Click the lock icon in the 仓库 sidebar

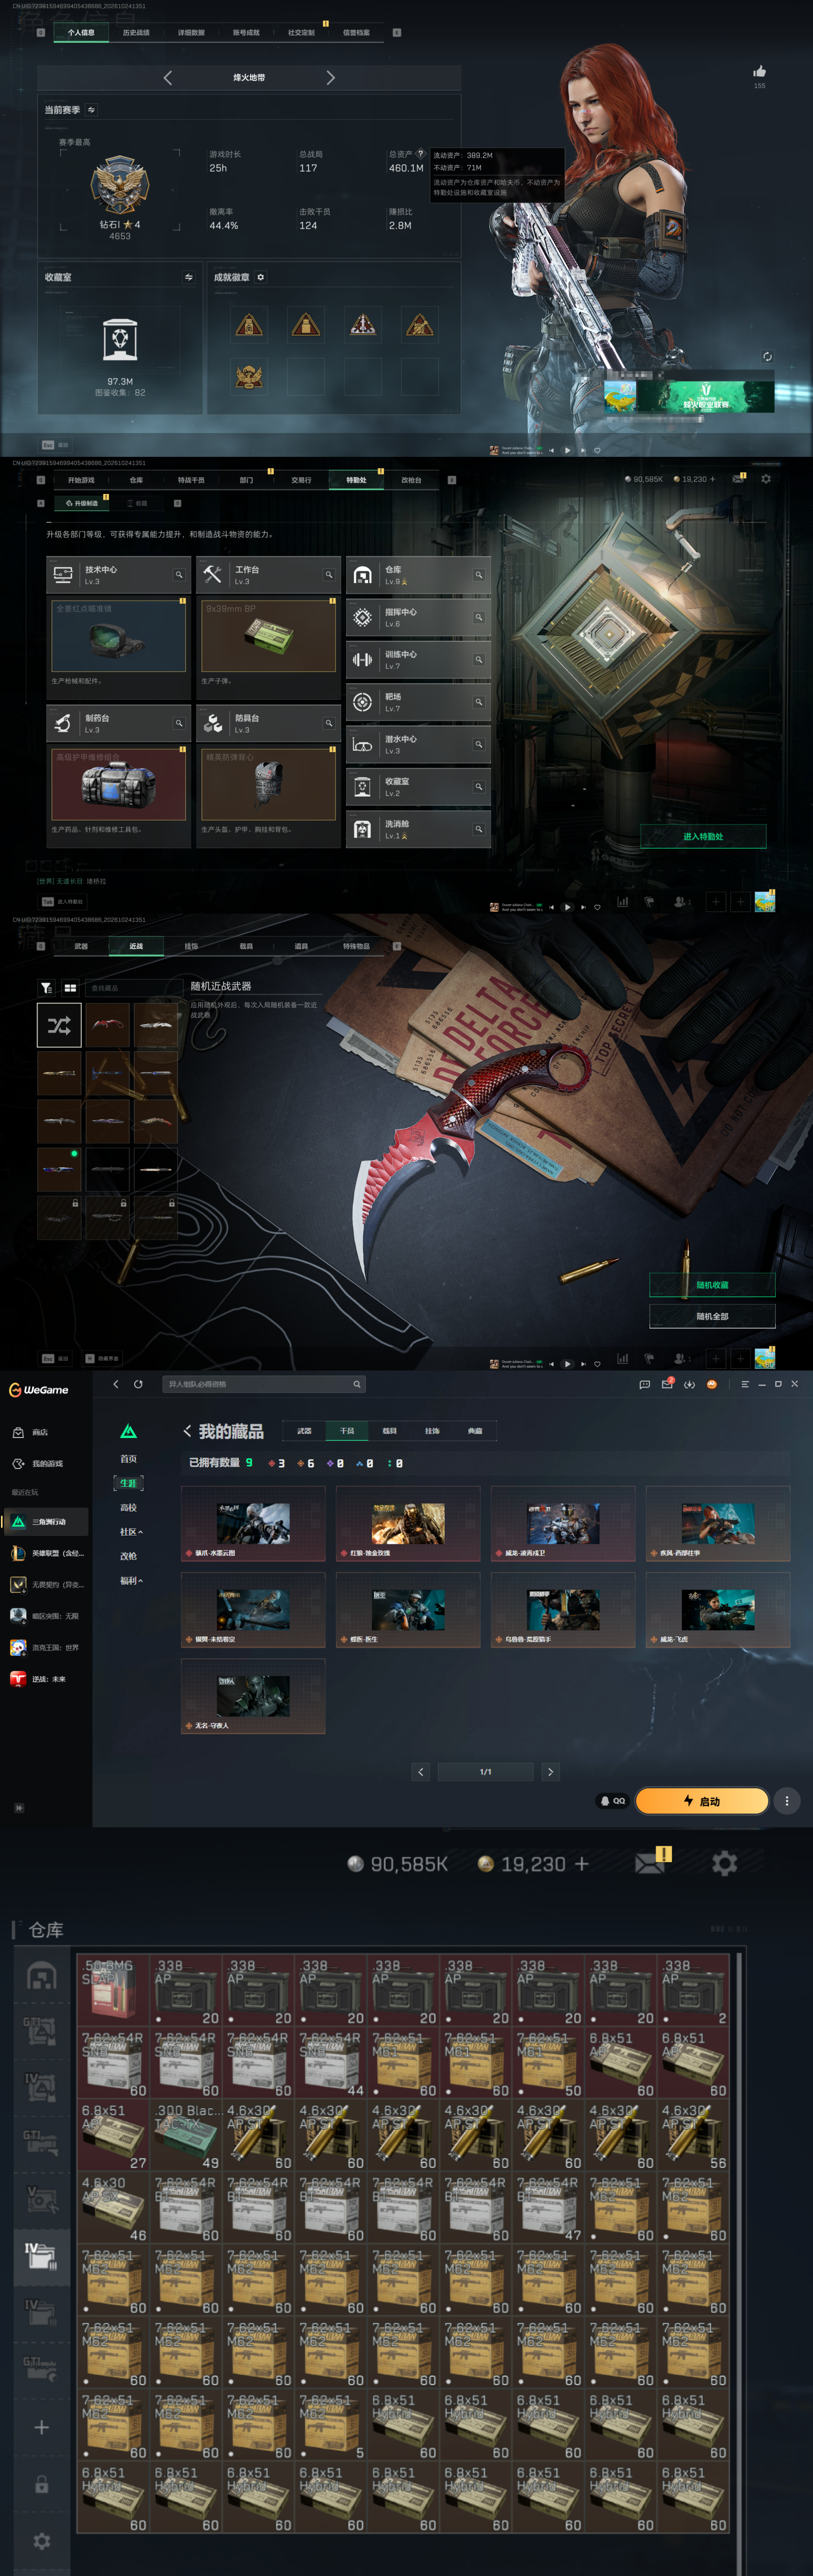[x=41, y=2484]
